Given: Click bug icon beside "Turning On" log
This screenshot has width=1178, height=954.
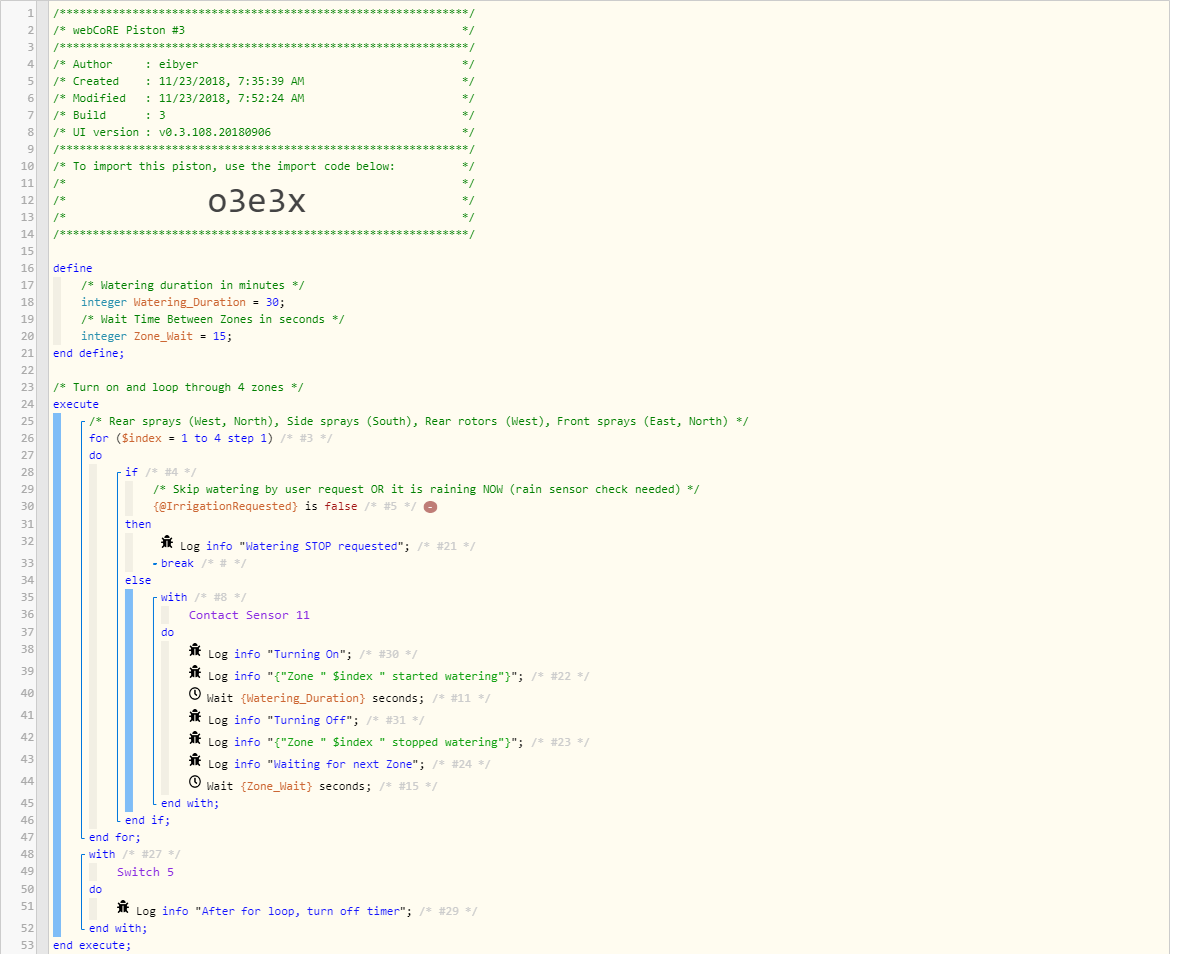Looking at the screenshot, I should (x=195, y=651).
